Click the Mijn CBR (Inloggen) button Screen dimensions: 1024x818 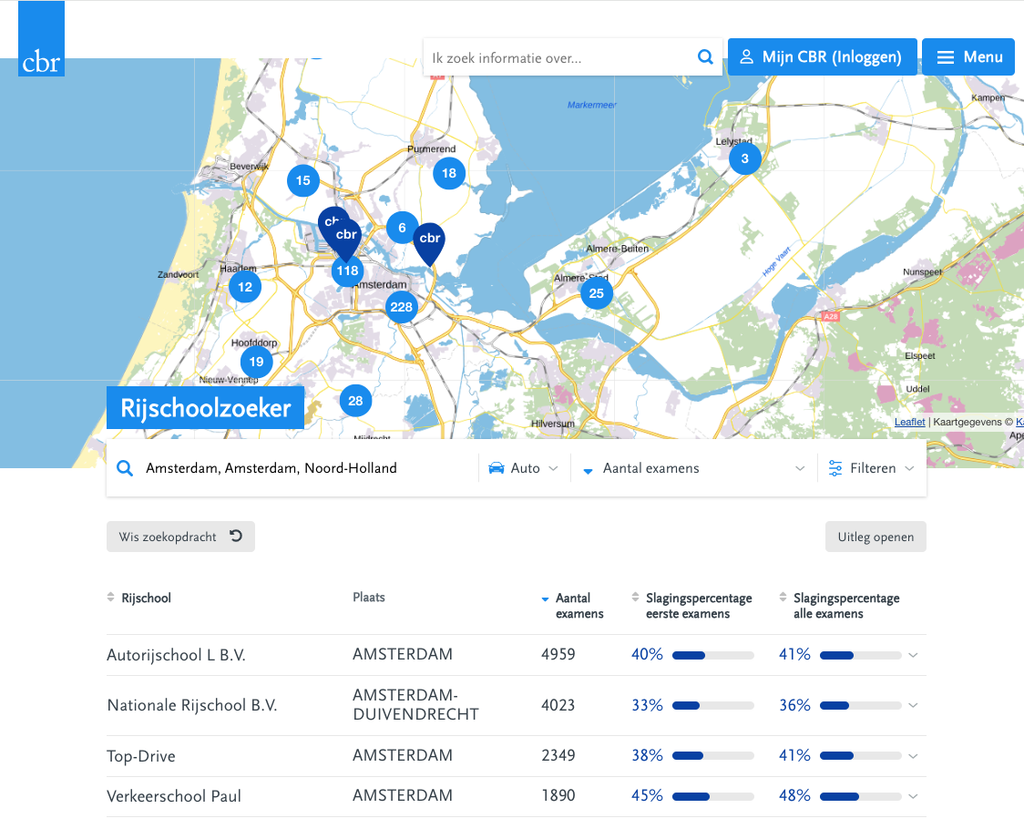[822, 57]
